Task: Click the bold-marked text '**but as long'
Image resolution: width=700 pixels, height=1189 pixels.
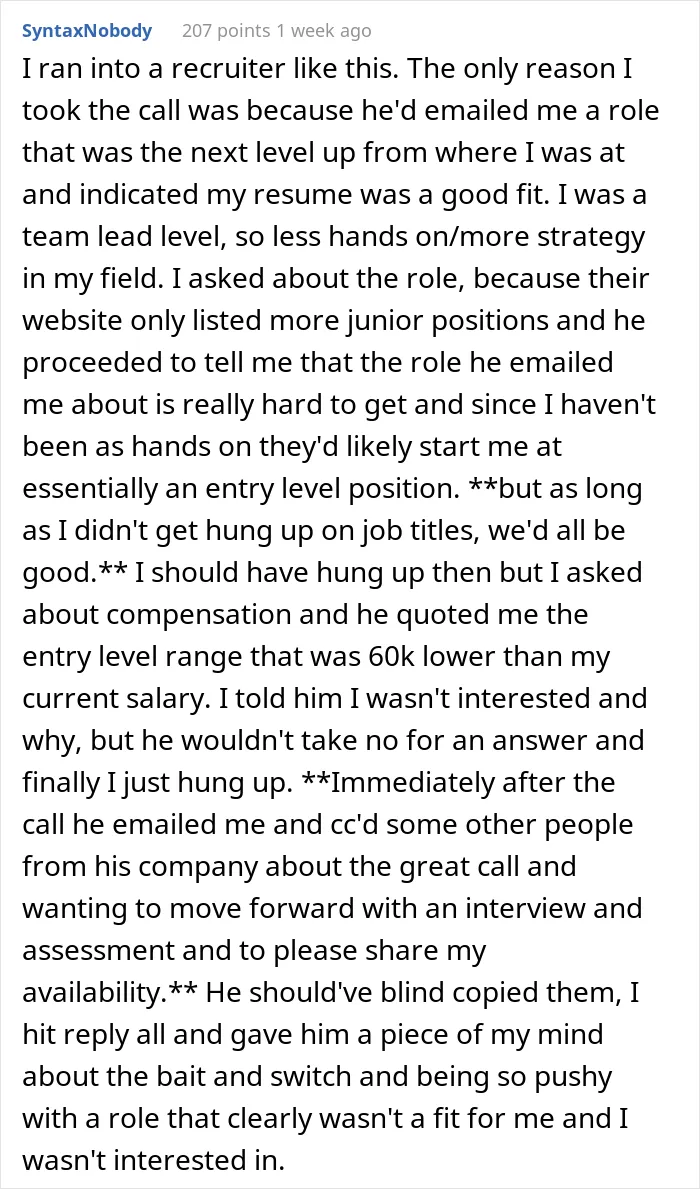Action: [554, 487]
